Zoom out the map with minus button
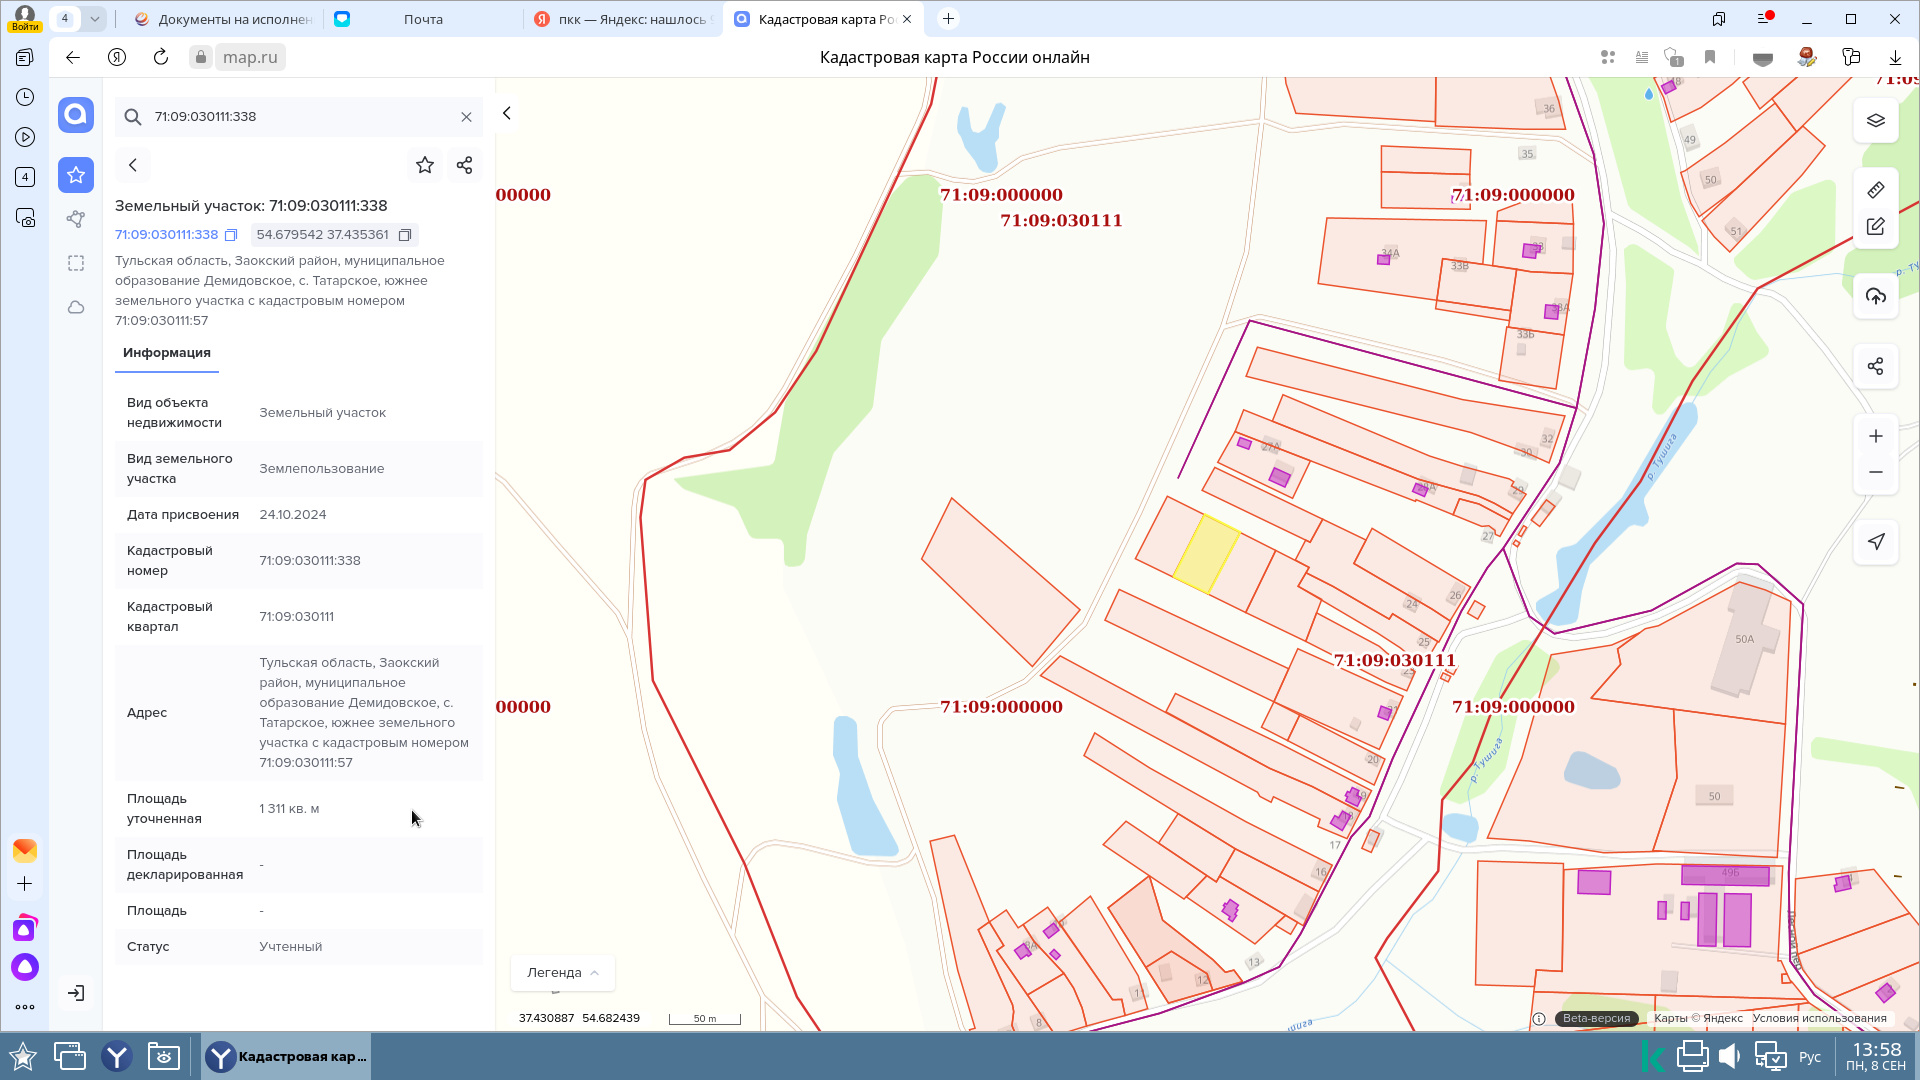 pyautogui.click(x=1875, y=472)
